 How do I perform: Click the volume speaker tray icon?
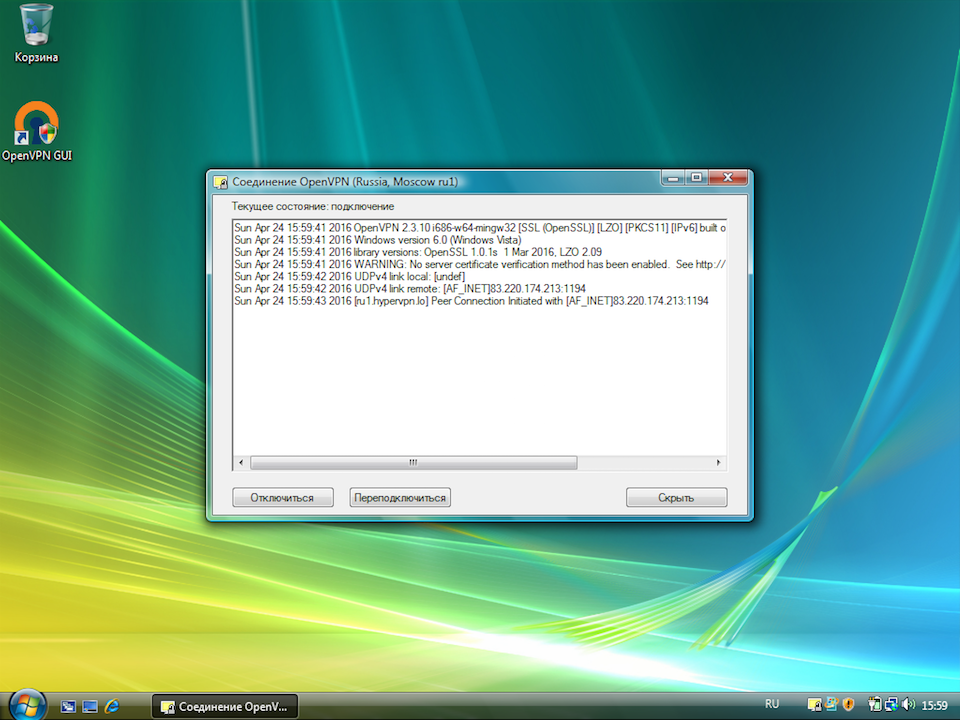(x=908, y=705)
